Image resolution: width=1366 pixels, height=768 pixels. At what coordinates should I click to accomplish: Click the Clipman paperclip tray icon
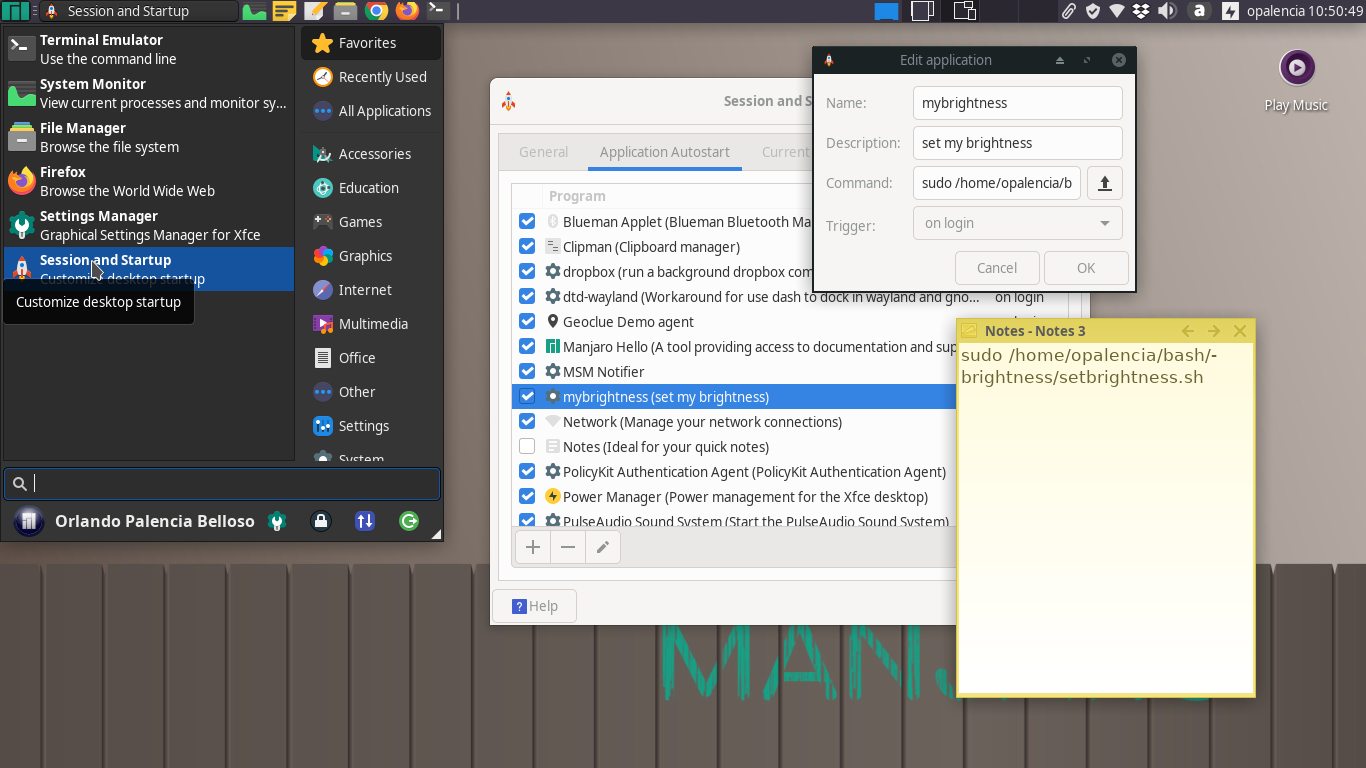(1069, 11)
